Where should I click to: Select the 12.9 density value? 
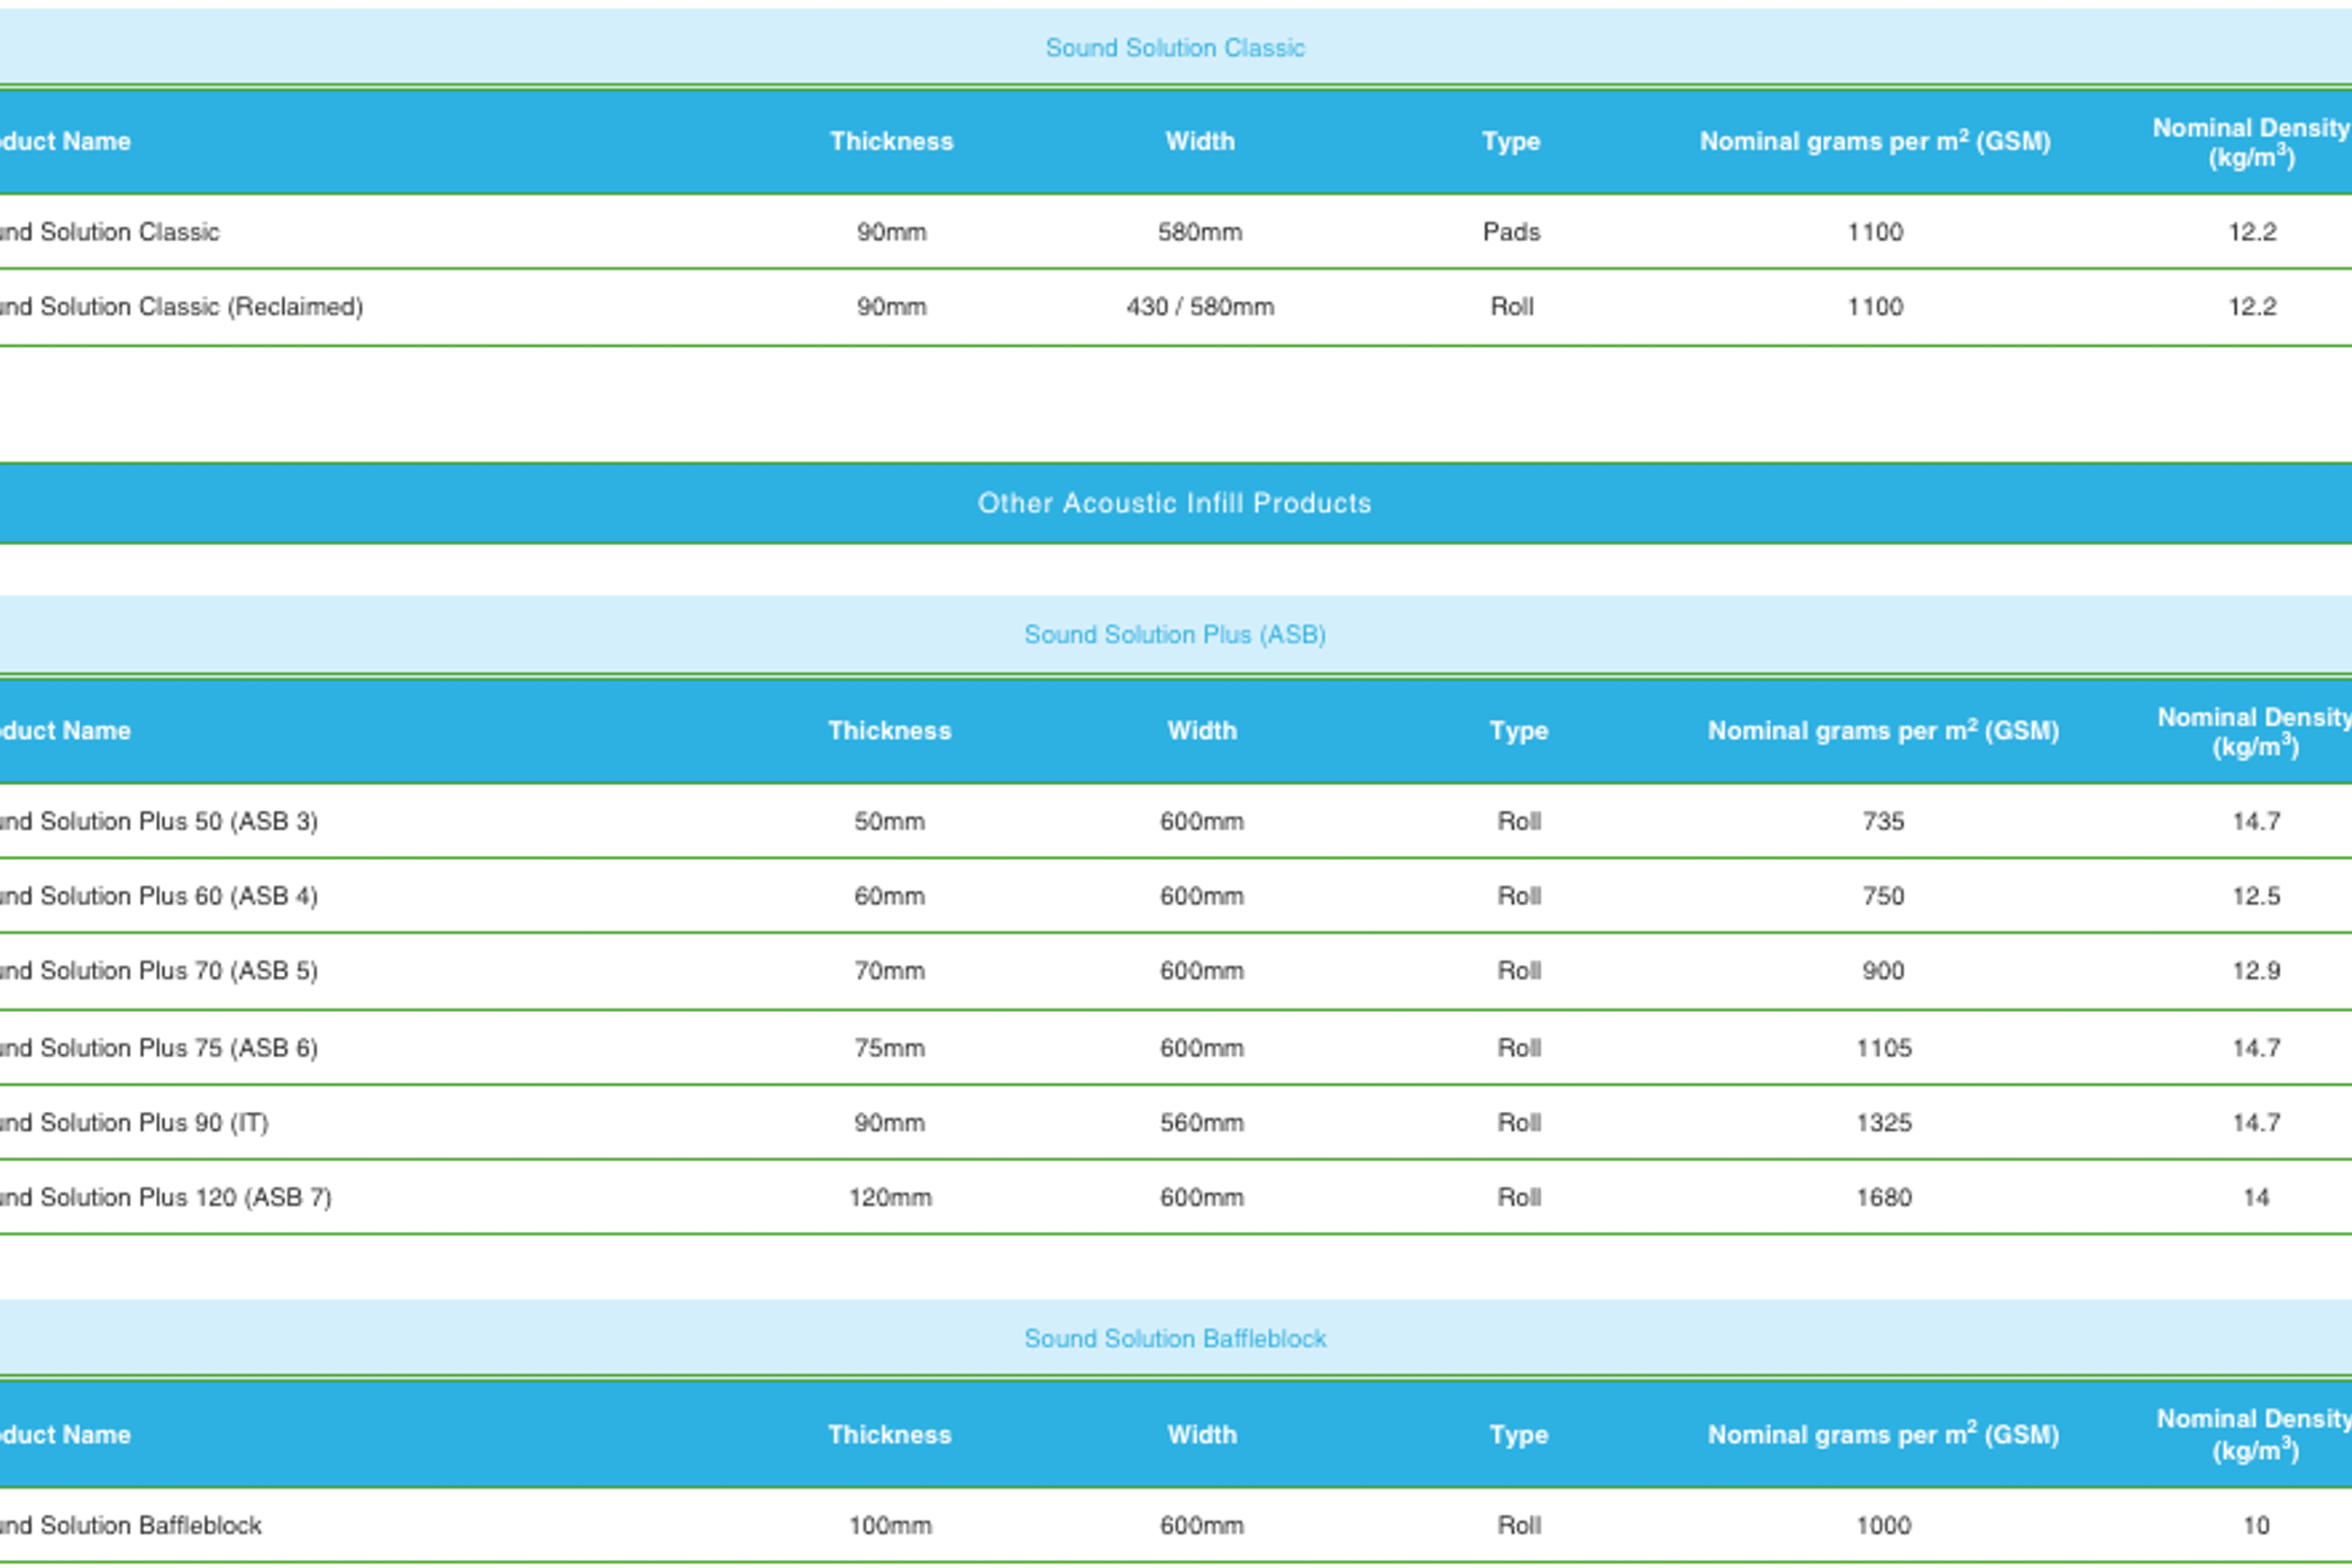pos(2256,972)
